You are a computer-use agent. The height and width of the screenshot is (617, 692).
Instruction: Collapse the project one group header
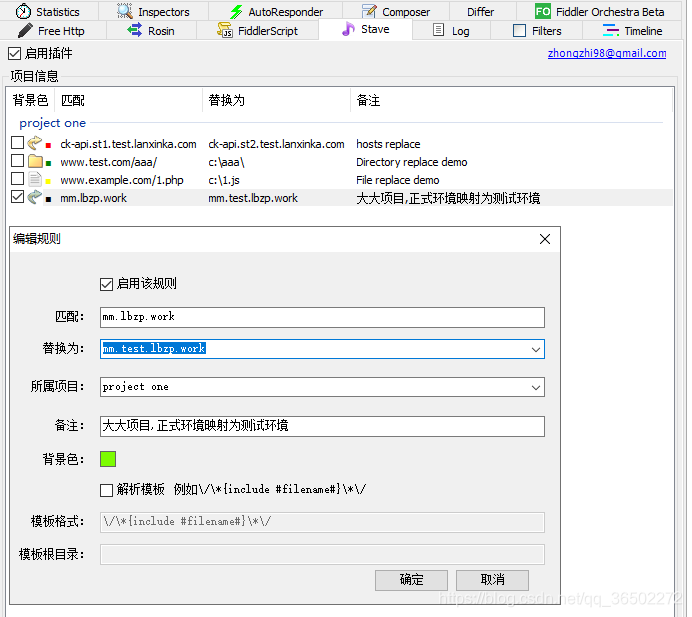pos(53,123)
